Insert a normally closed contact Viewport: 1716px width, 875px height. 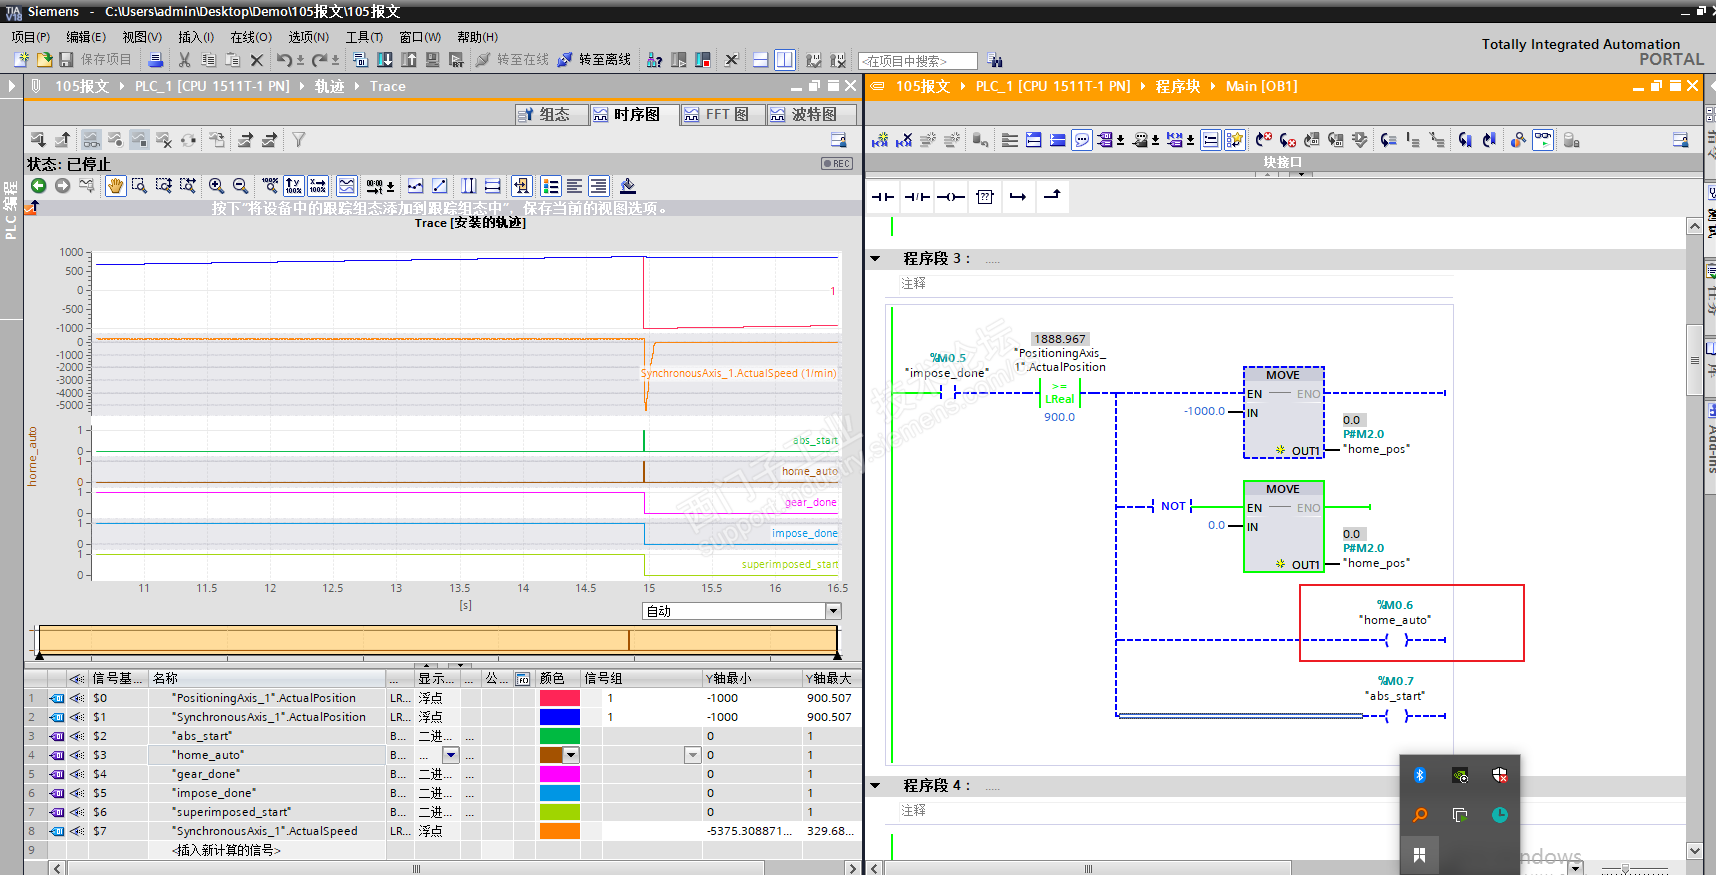(917, 197)
